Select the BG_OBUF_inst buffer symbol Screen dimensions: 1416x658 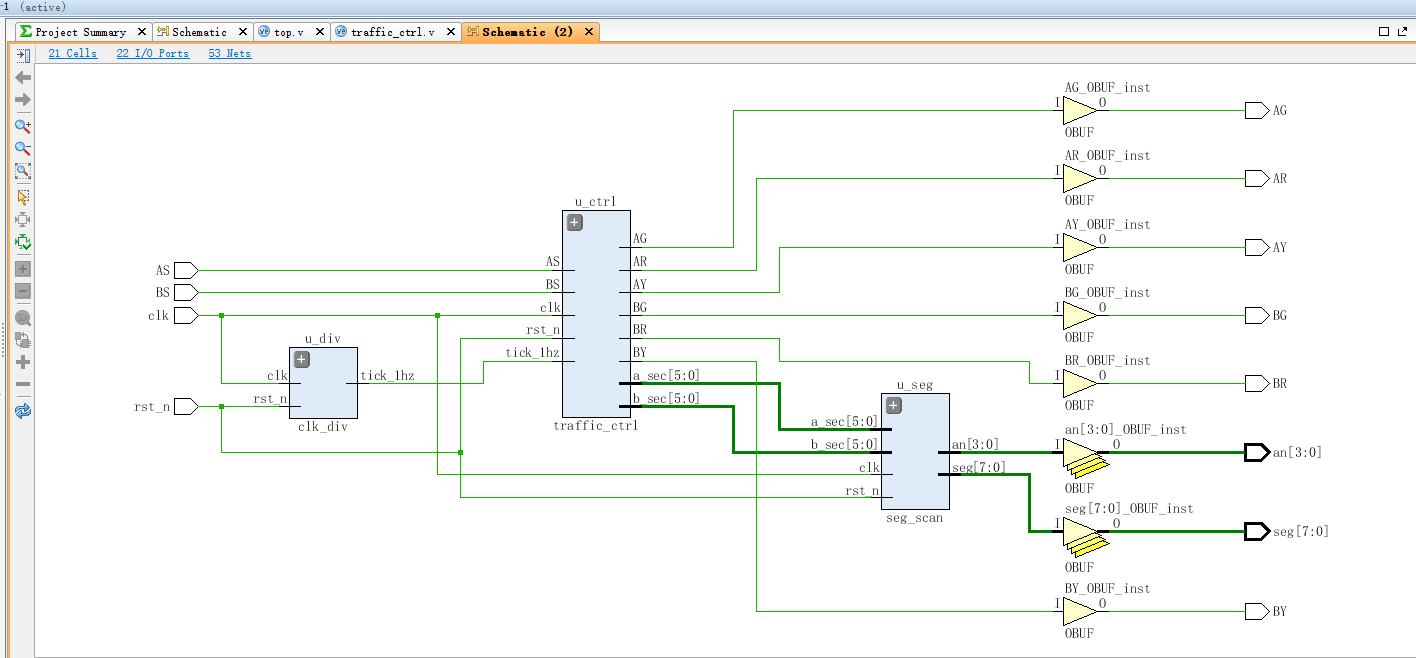(x=1079, y=315)
